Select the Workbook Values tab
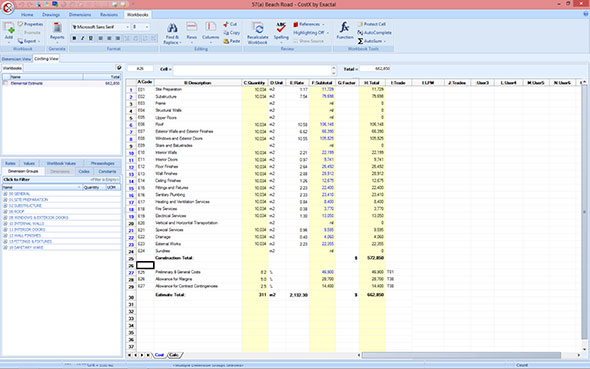The height and width of the screenshot is (369, 590). (61, 163)
